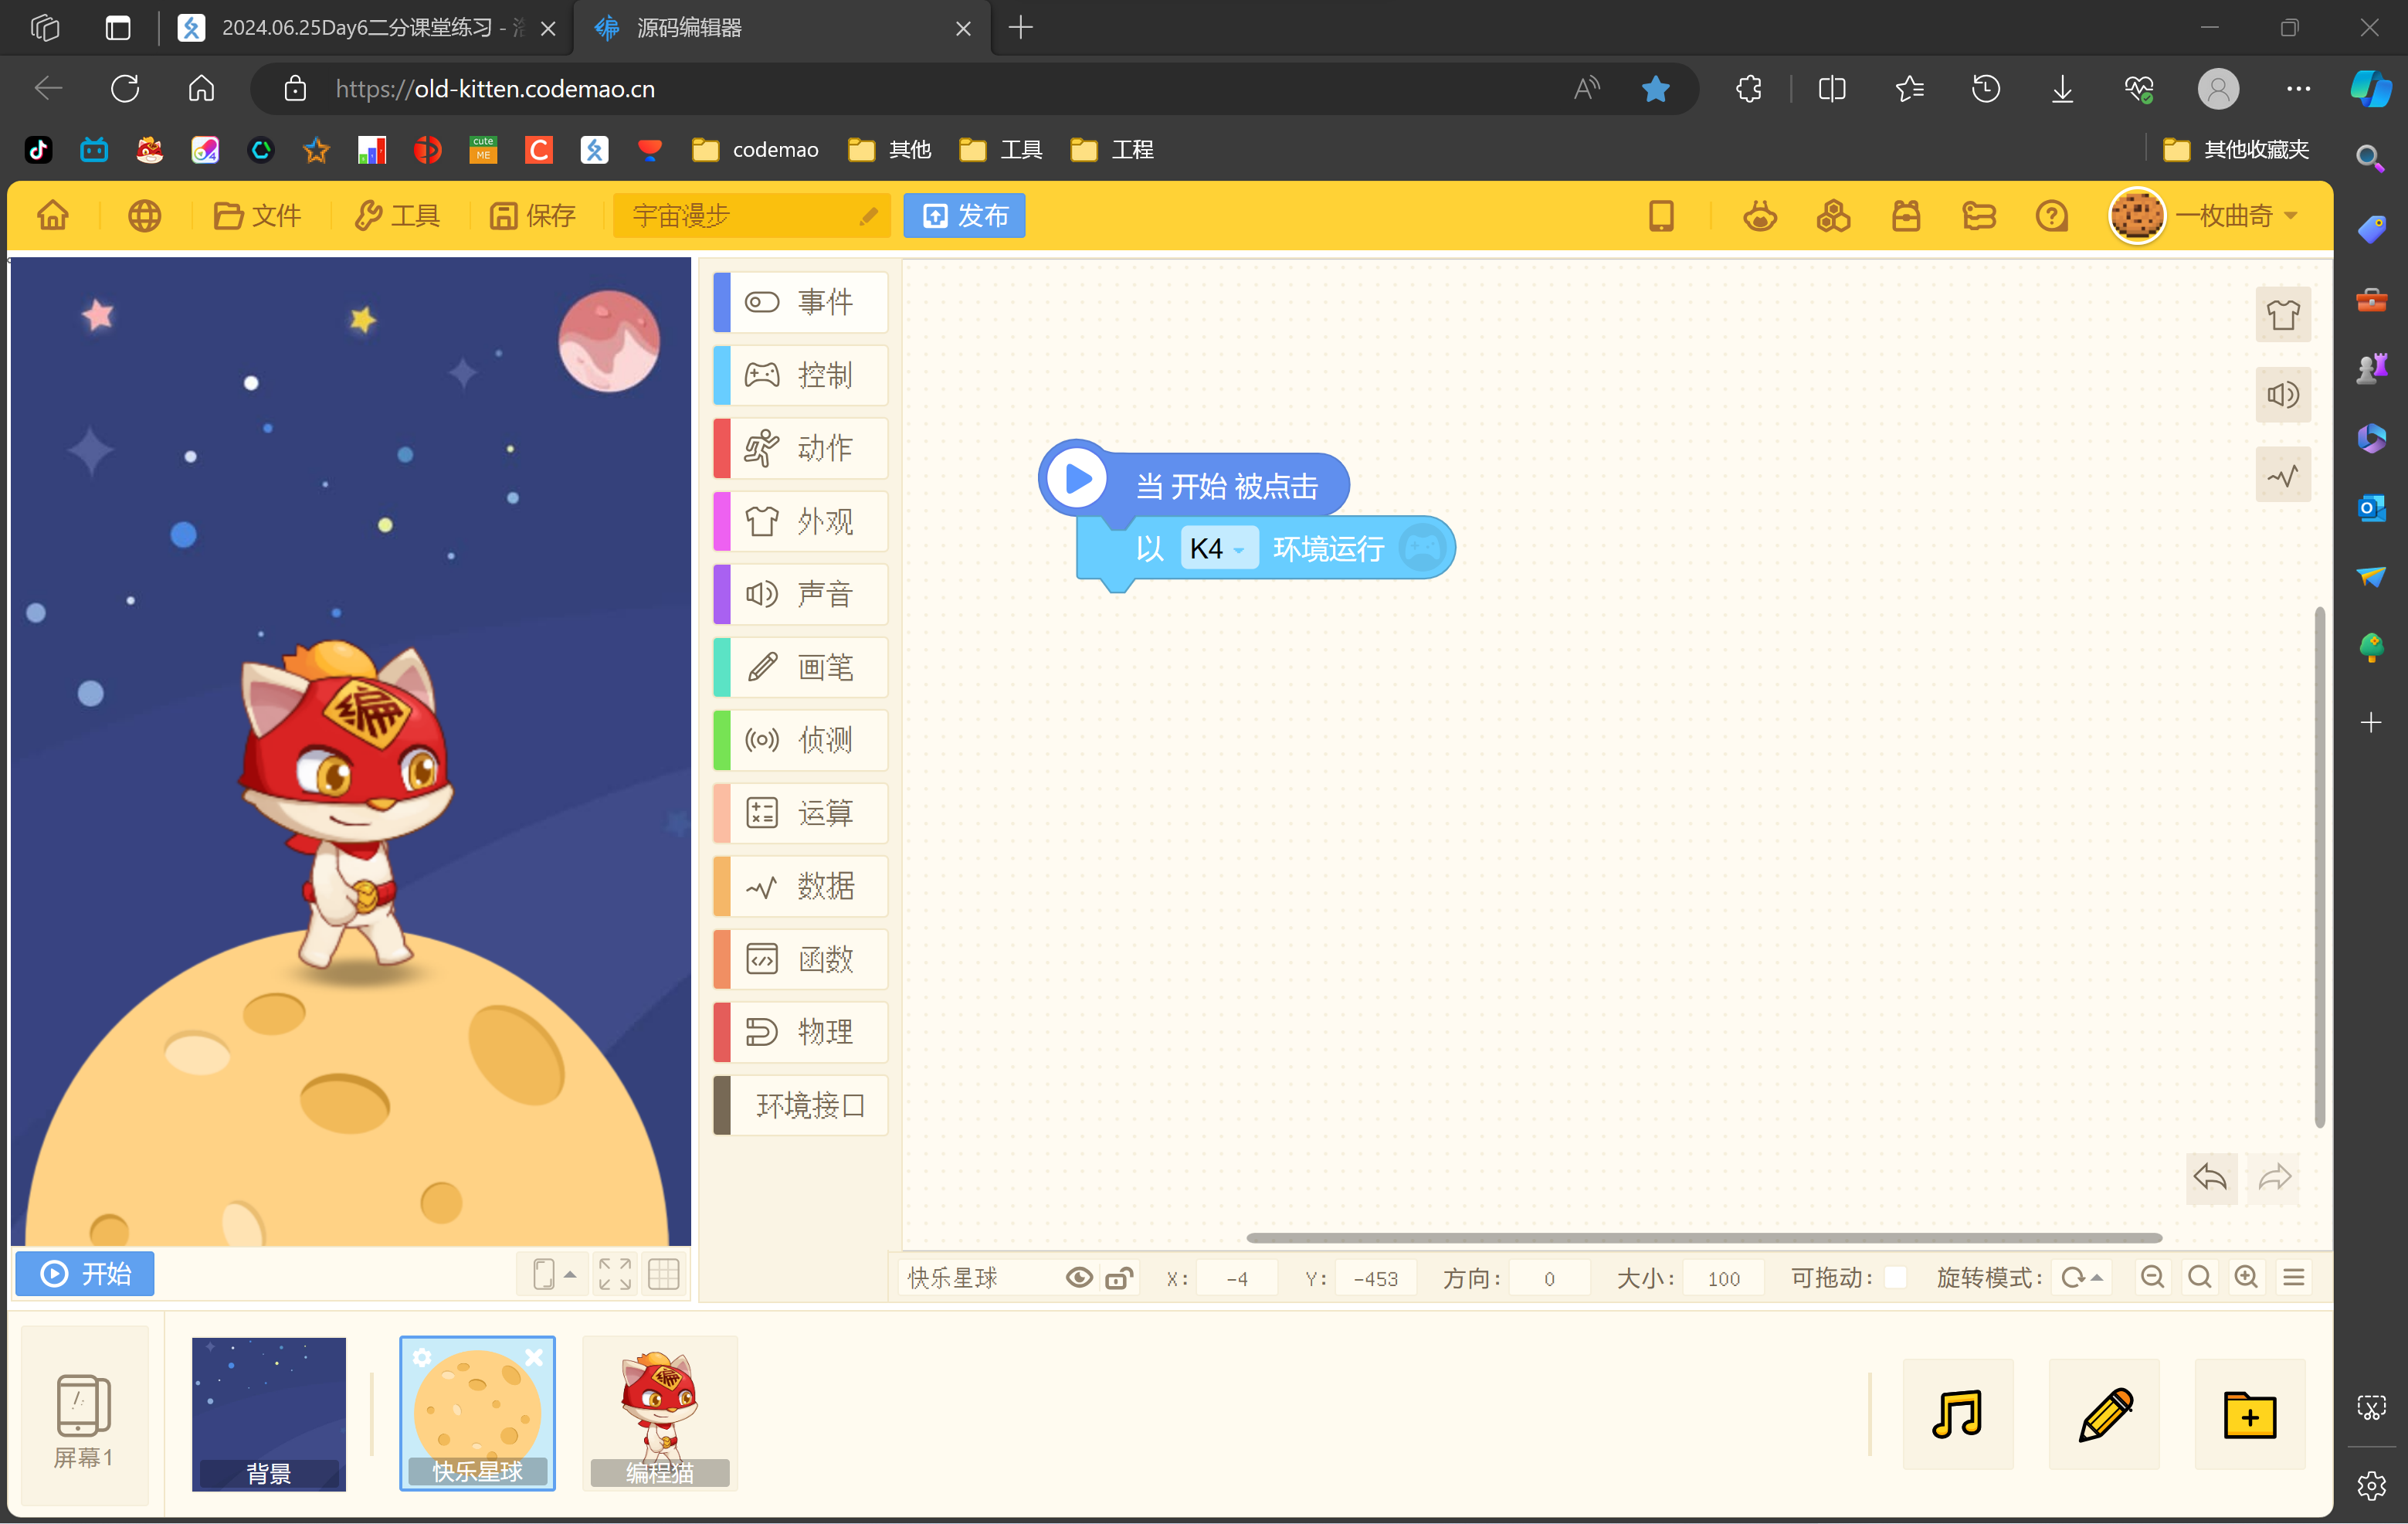This screenshot has height=1524, width=2408.
Task: Toggle 快乐星球 visibility eye icon
Action: click(x=1079, y=1277)
